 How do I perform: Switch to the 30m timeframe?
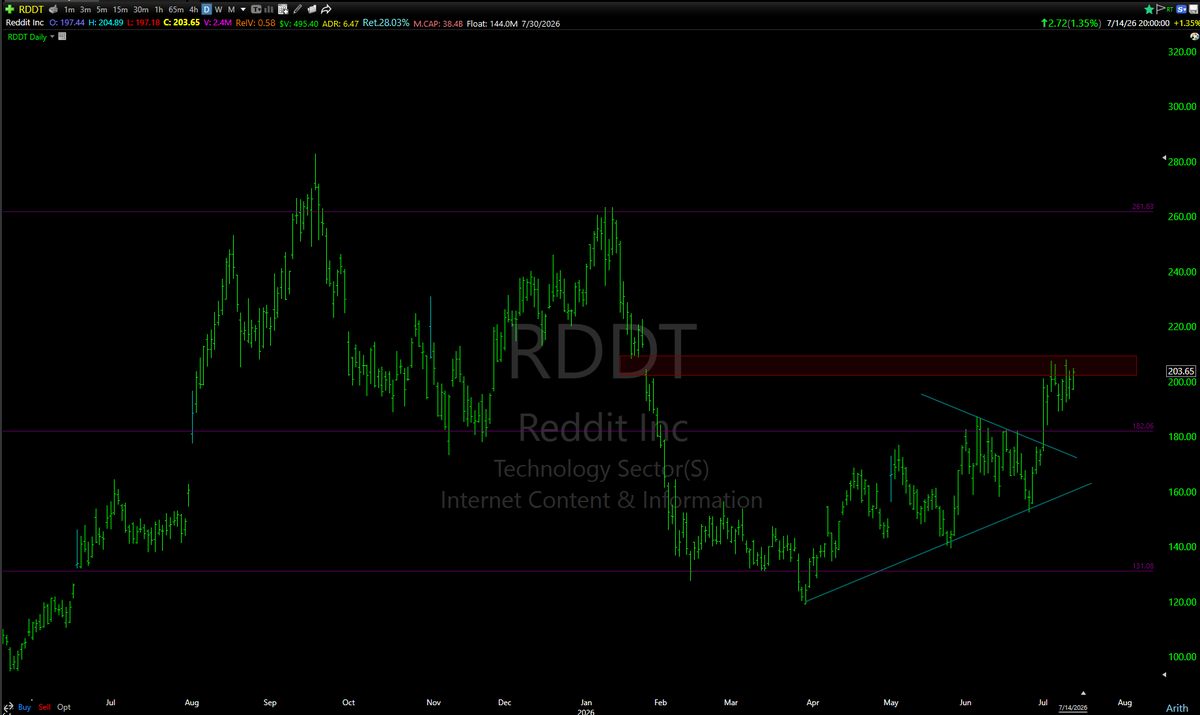click(x=141, y=9)
